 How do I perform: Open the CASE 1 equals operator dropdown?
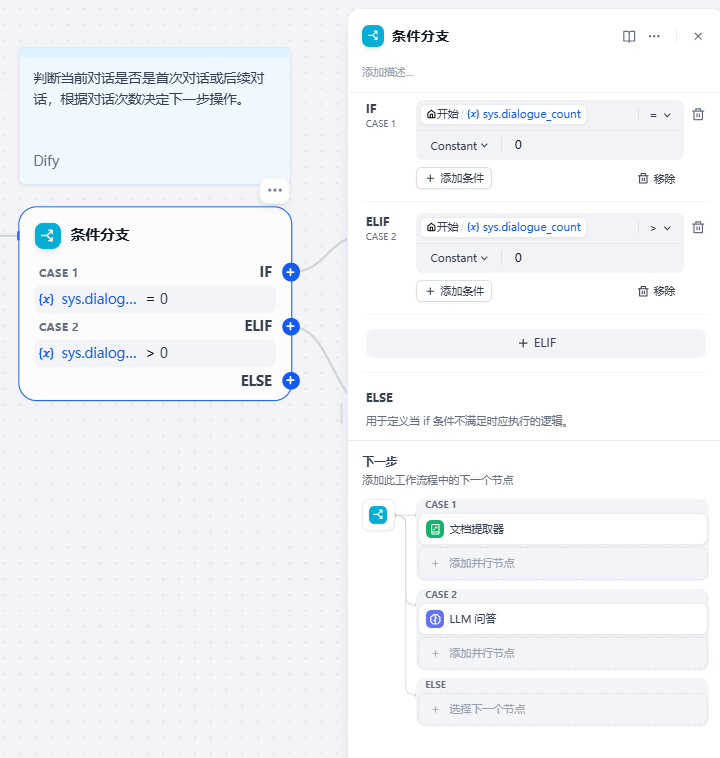pyautogui.click(x=660, y=115)
